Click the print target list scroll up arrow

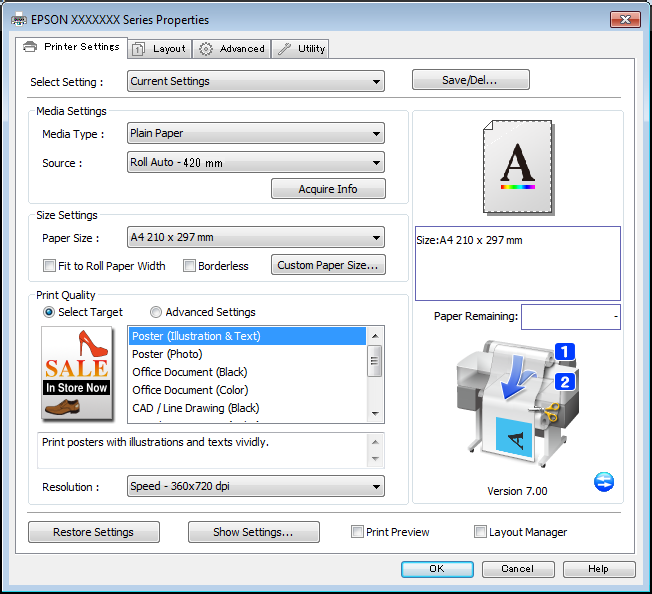point(375,336)
